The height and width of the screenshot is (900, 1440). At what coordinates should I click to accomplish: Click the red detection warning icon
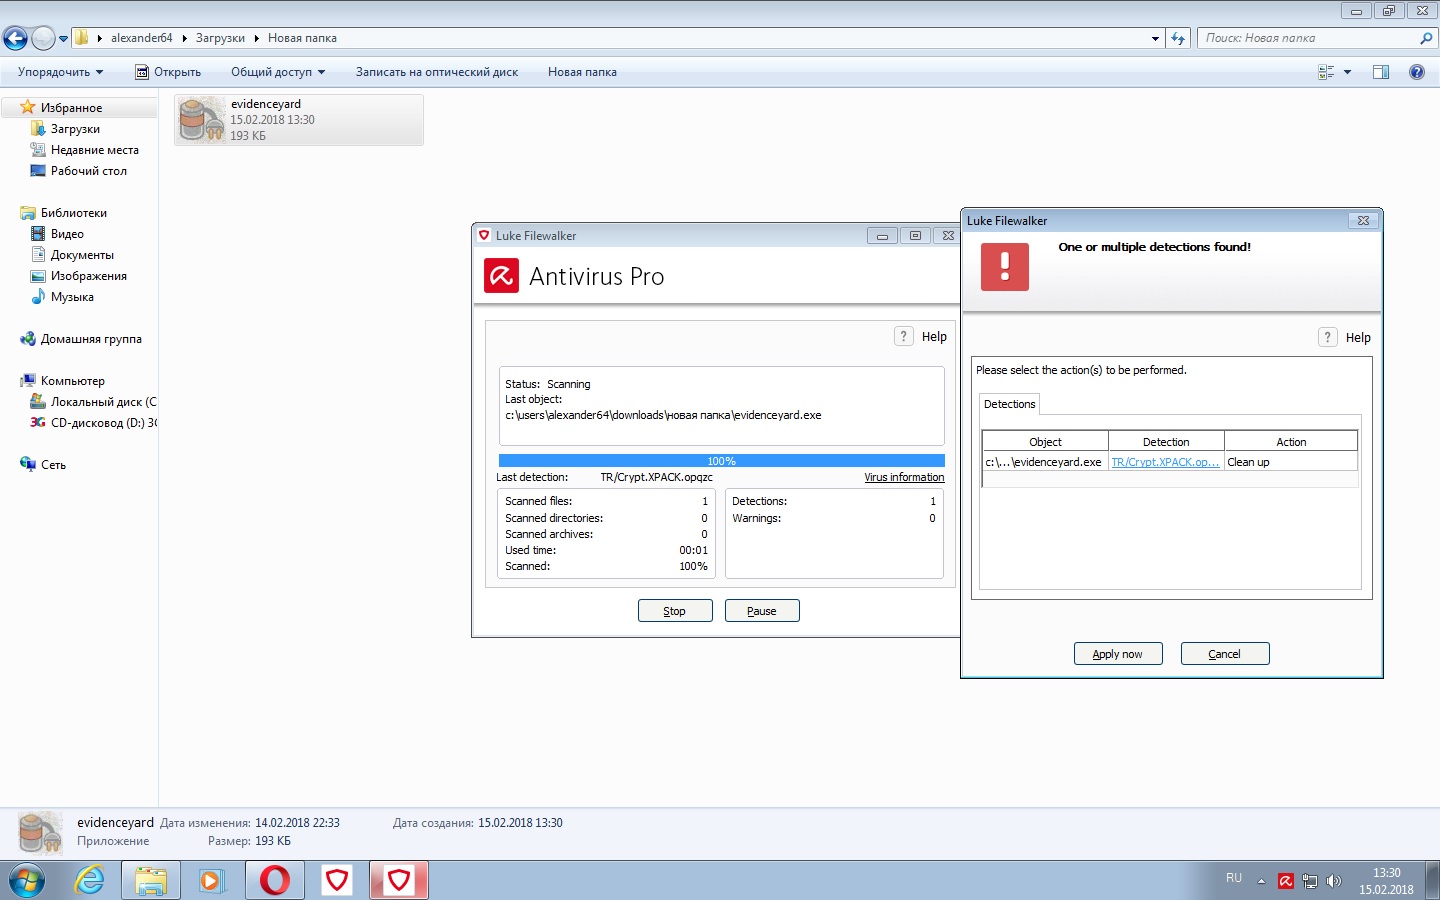coord(1005,267)
